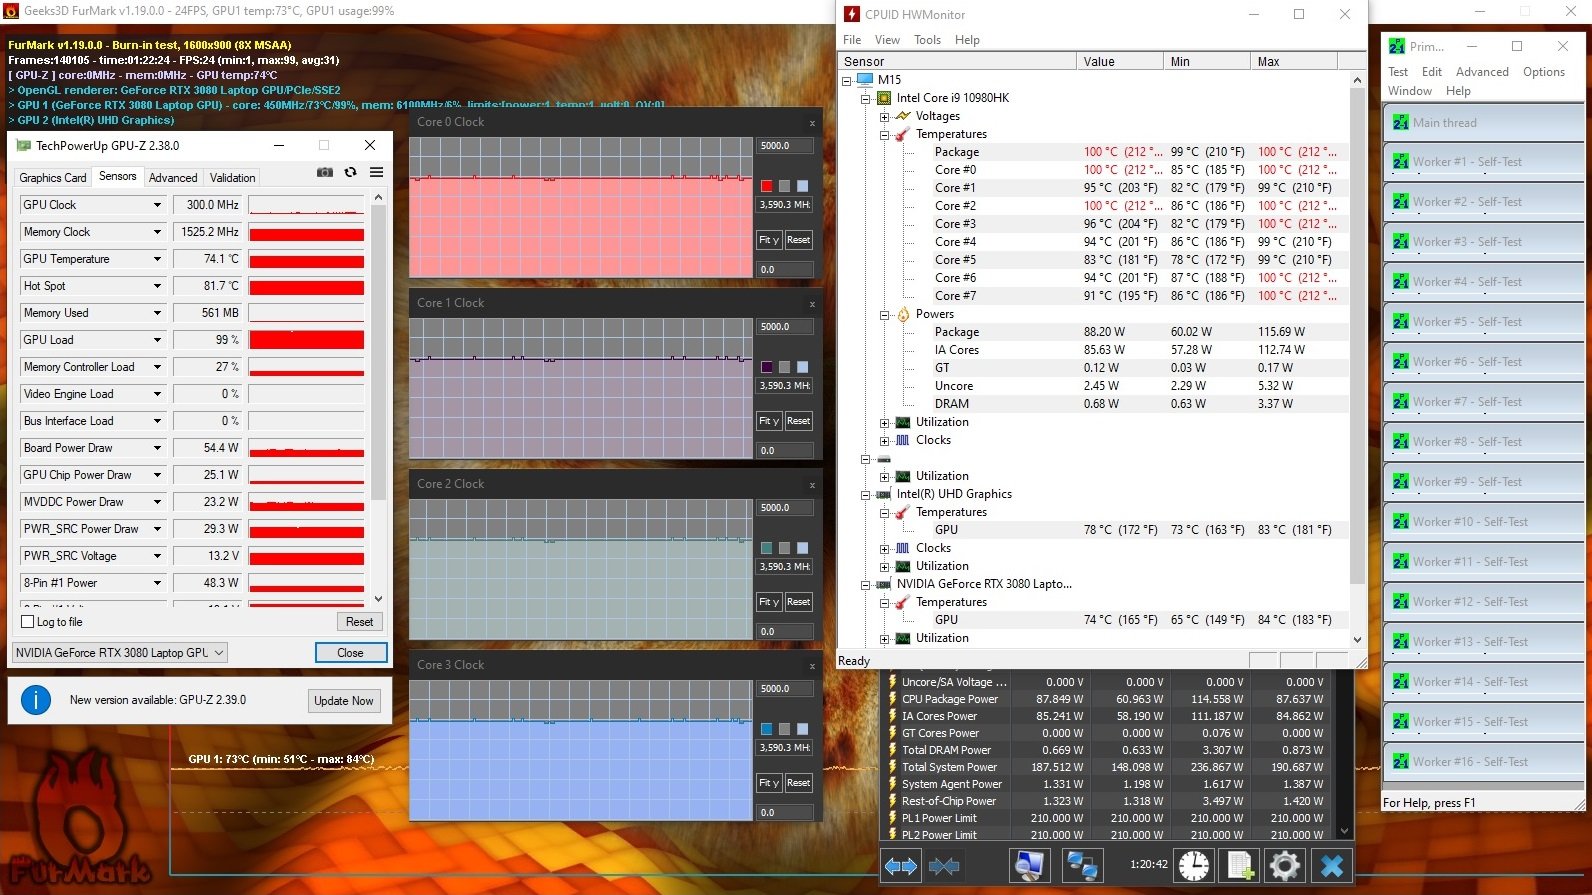Viewport: 1592px width, 895px height.
Task: Open the GPU Clock sensor dropdown
Action: [x=157, y=205]
